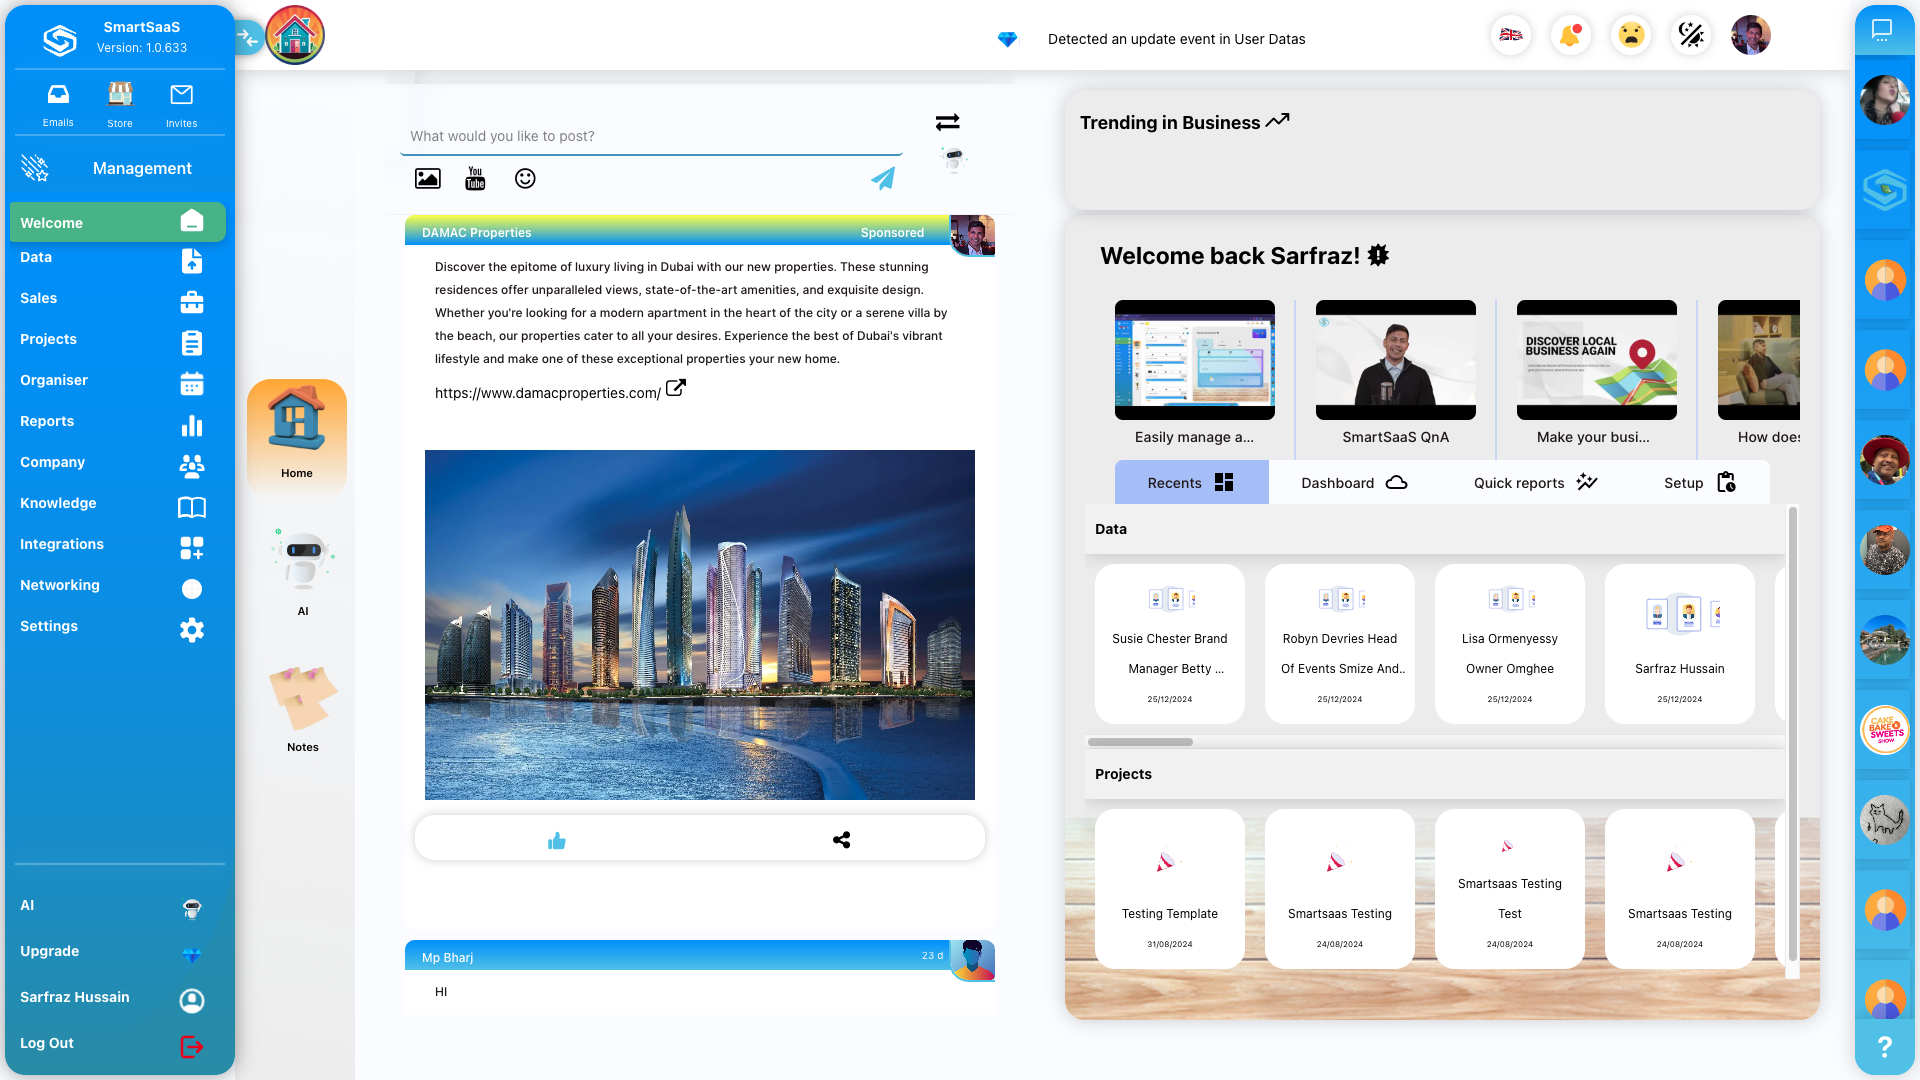Click the Mp Bharj post avatar

point(972,961)
